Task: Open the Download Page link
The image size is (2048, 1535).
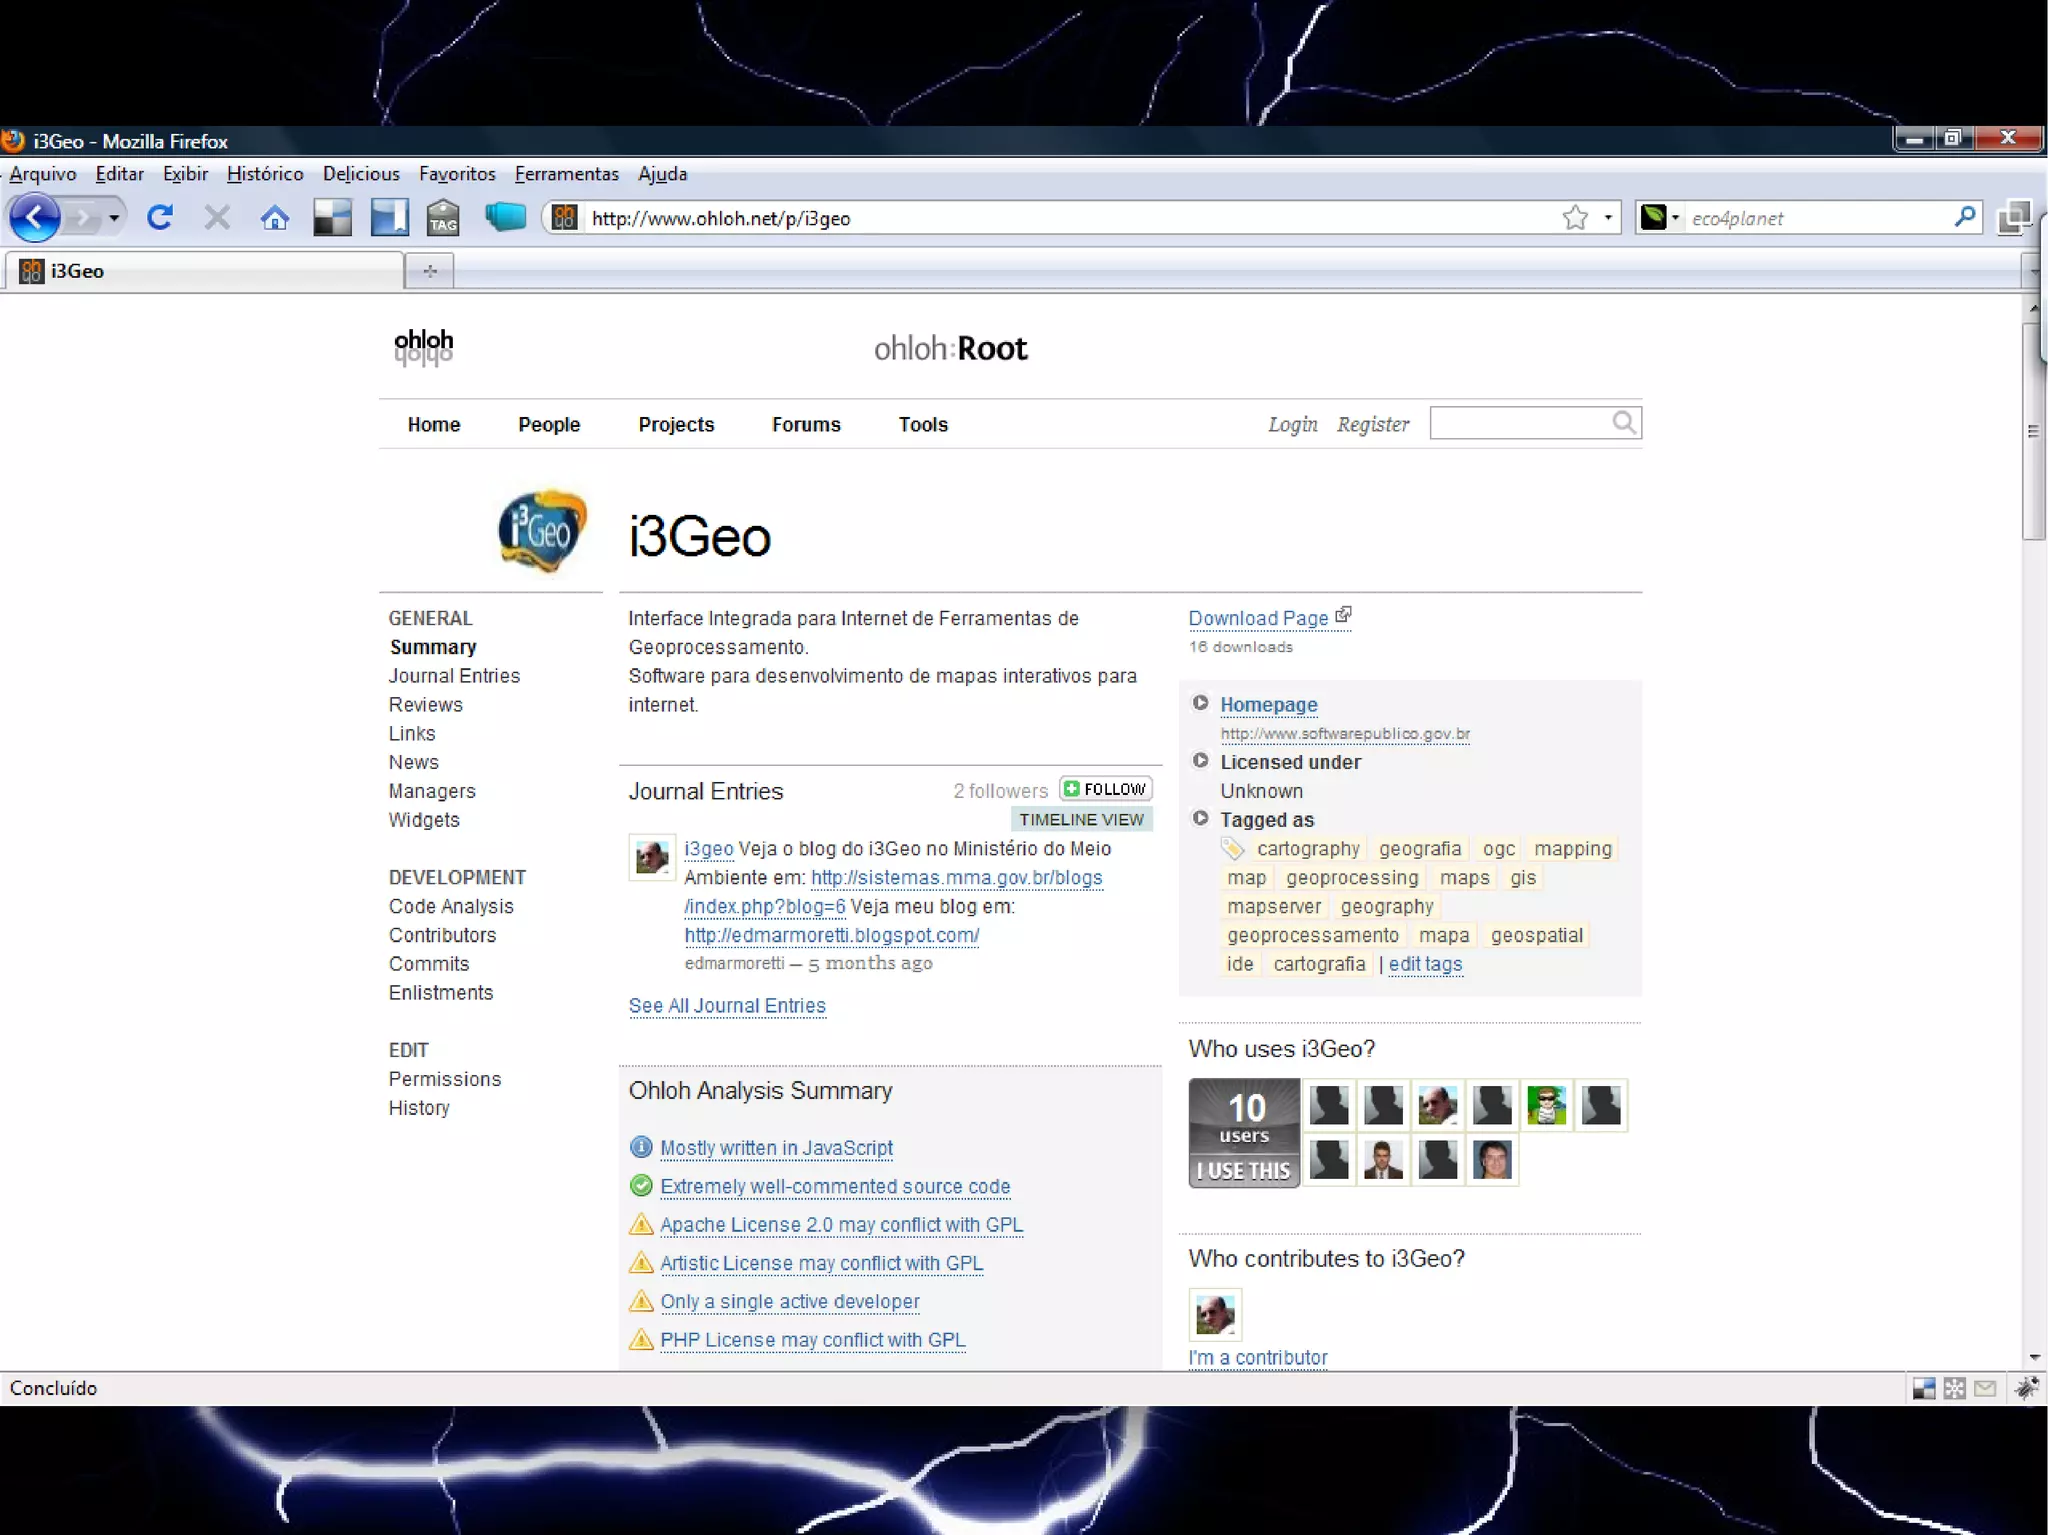Action: (1258, 618)
